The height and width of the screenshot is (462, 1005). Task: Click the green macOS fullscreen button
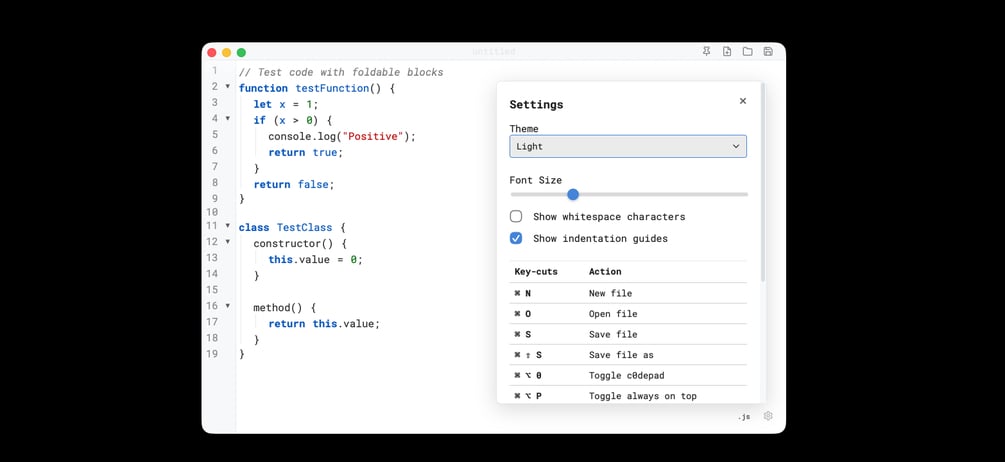click(x=241, y=52)
